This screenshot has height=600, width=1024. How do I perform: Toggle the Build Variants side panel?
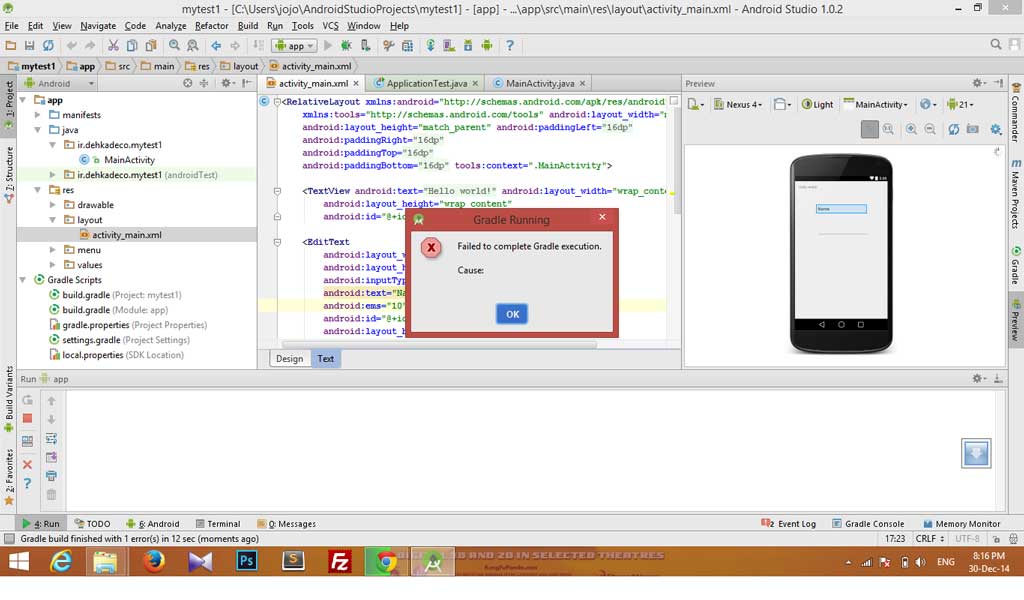[x=9, y=398]
